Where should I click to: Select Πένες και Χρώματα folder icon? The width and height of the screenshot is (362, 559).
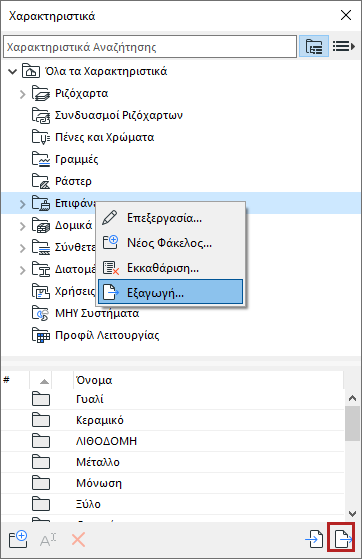coord(41,137)
